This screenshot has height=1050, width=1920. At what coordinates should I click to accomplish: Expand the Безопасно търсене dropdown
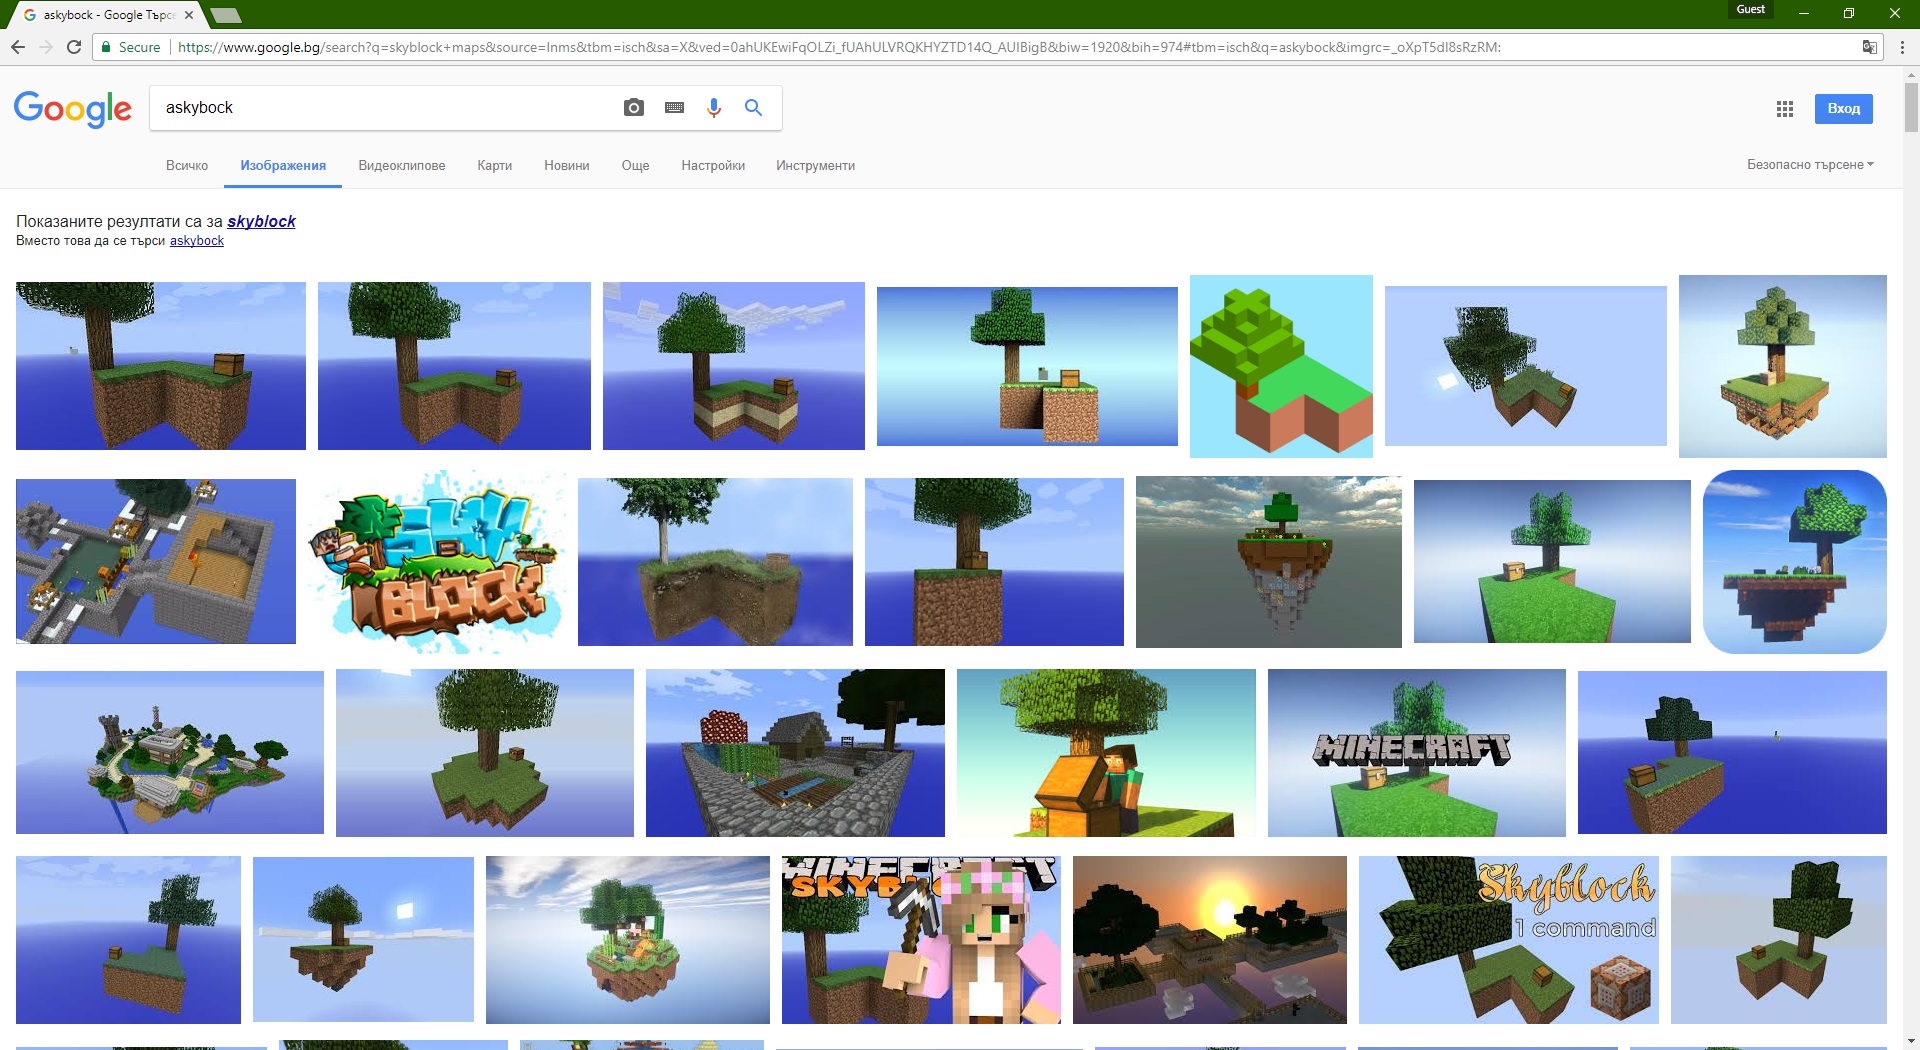[x=1810, y=164]
